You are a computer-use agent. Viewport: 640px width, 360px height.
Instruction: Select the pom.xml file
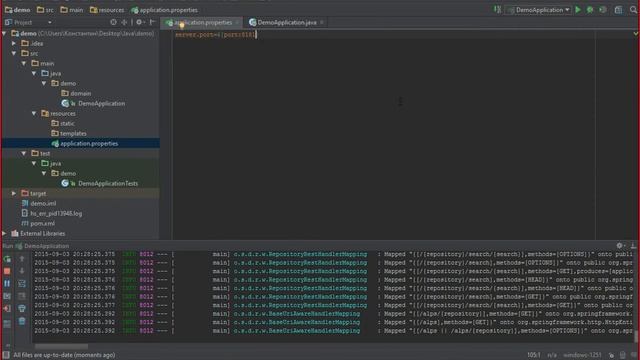point(38,224)
